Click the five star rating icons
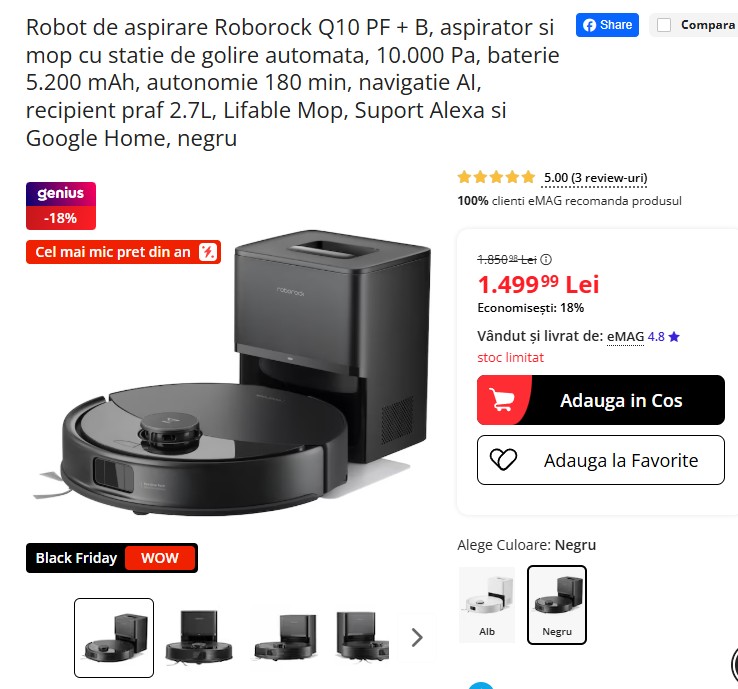Screen dimensions: 738x689 coord(496,177)
